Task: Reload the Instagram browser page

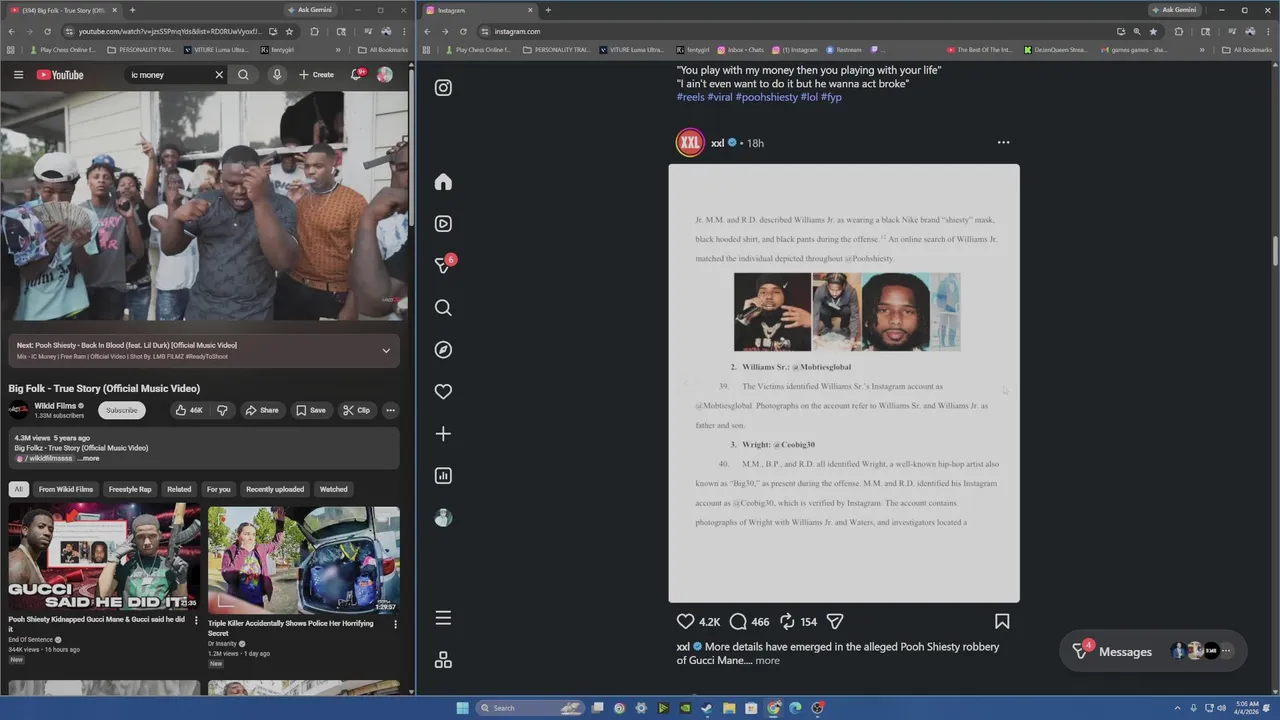Action: pos(463,31)
